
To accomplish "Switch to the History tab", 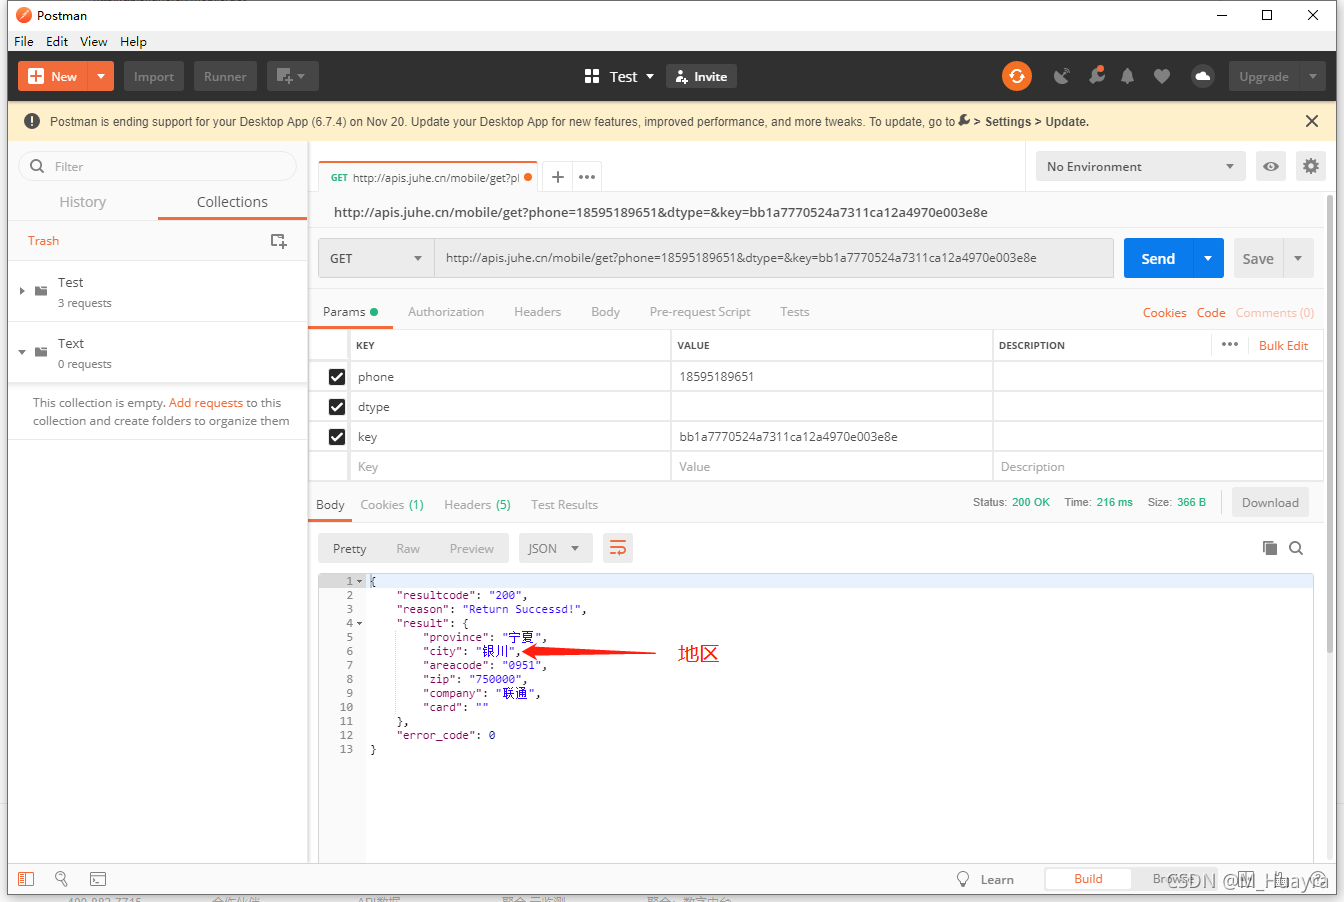I will (83, 202).
